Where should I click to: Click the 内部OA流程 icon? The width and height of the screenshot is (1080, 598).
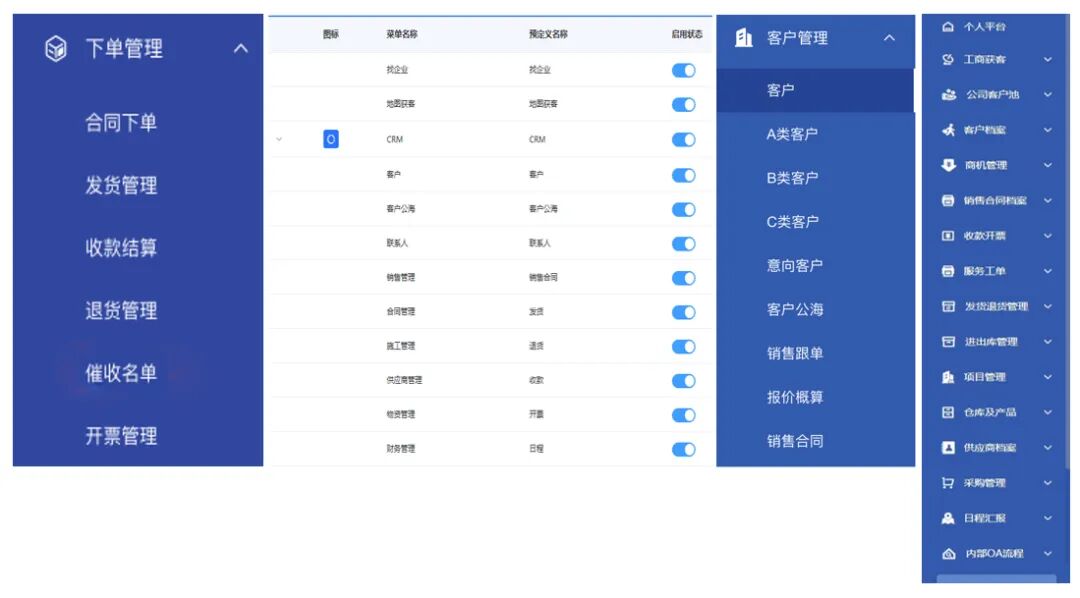(948, 553)
